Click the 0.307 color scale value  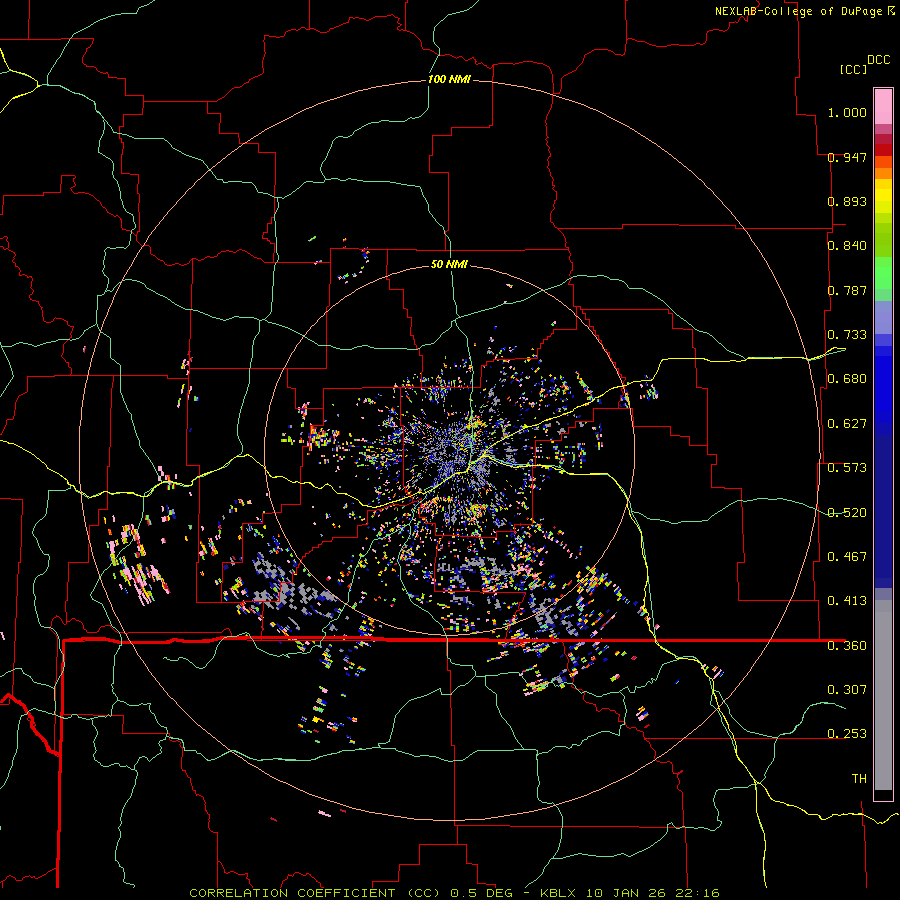(x=847, y=690)
